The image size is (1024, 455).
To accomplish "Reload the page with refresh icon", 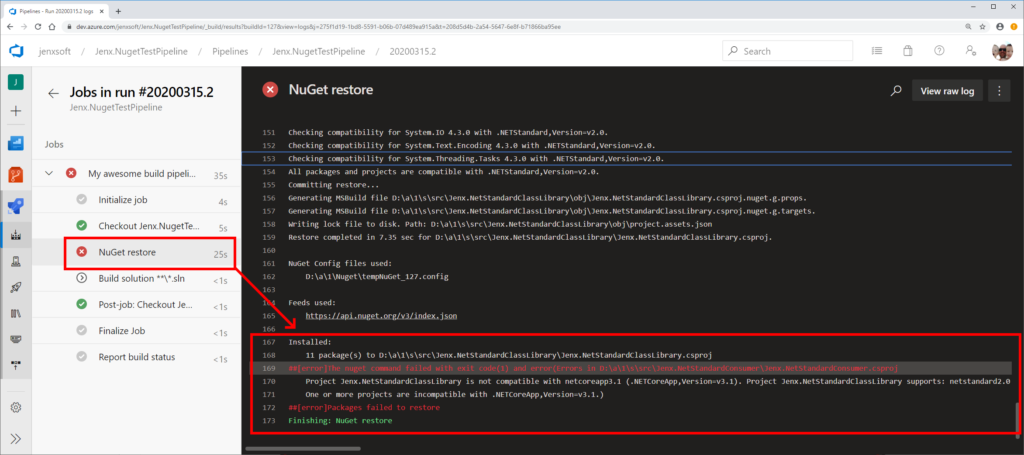I will click(x=39, y=27).
